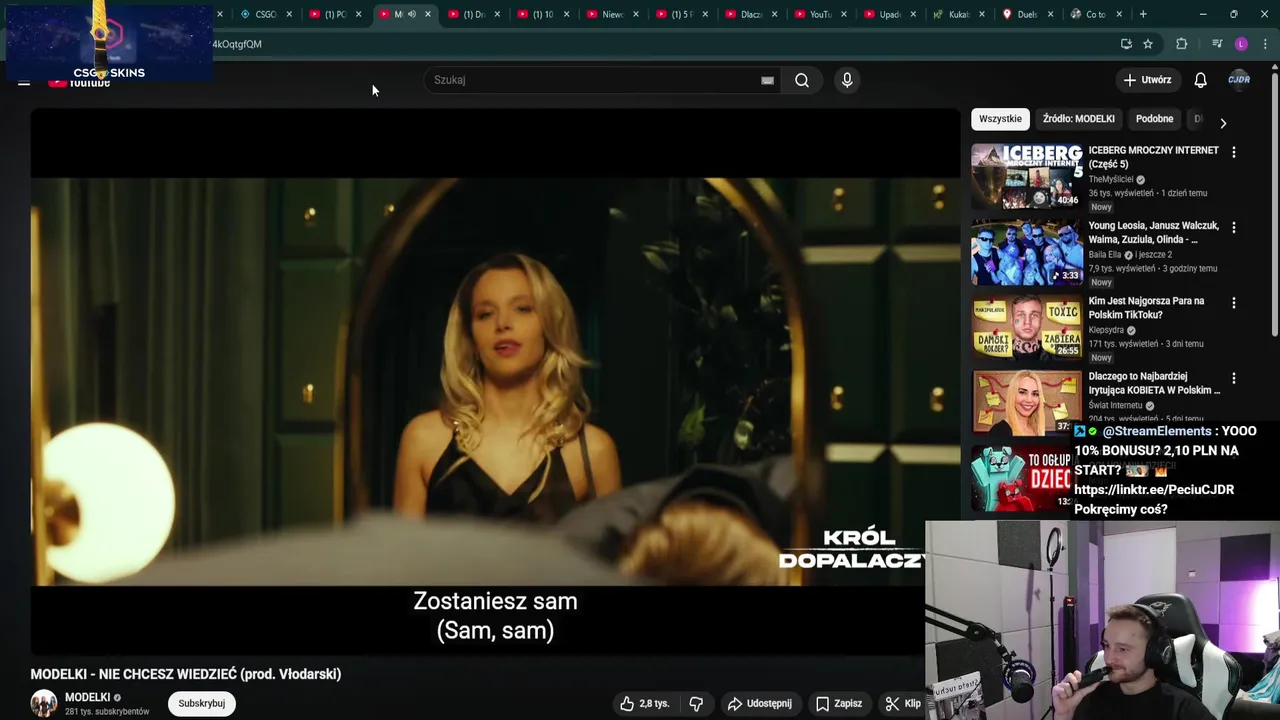1280x720 pixels.
Task: Click the YouTube logo home link
Action: coord(80,83)
